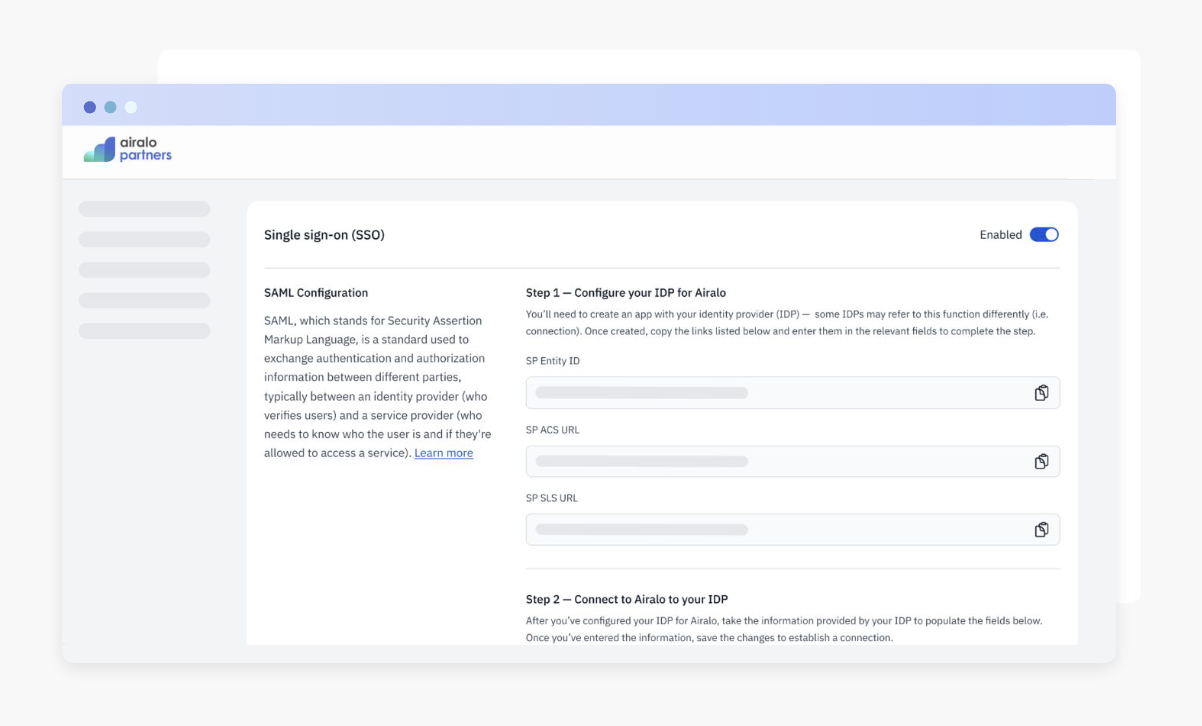The width and height of the screenshot is (1202, 726).
Task: Copy the SP Entity ID value
Action: tap(1041, 393)
